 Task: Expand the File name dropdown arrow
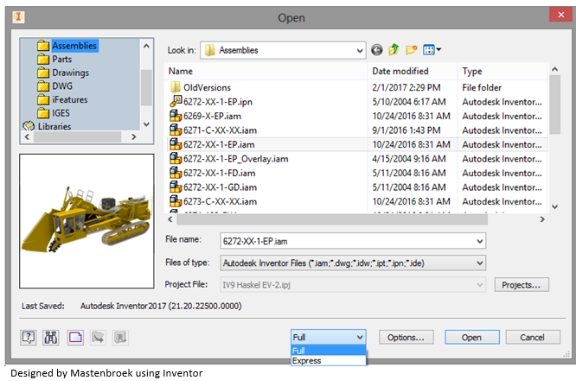479,241
